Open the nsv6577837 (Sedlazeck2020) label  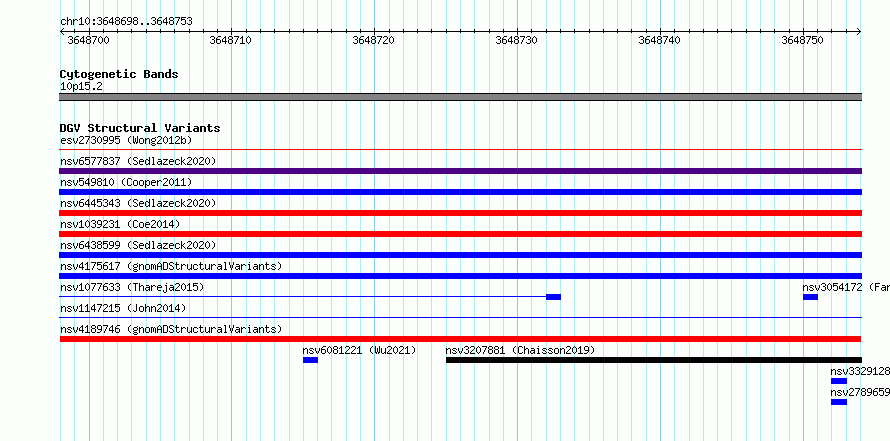[x=138, y=161]
